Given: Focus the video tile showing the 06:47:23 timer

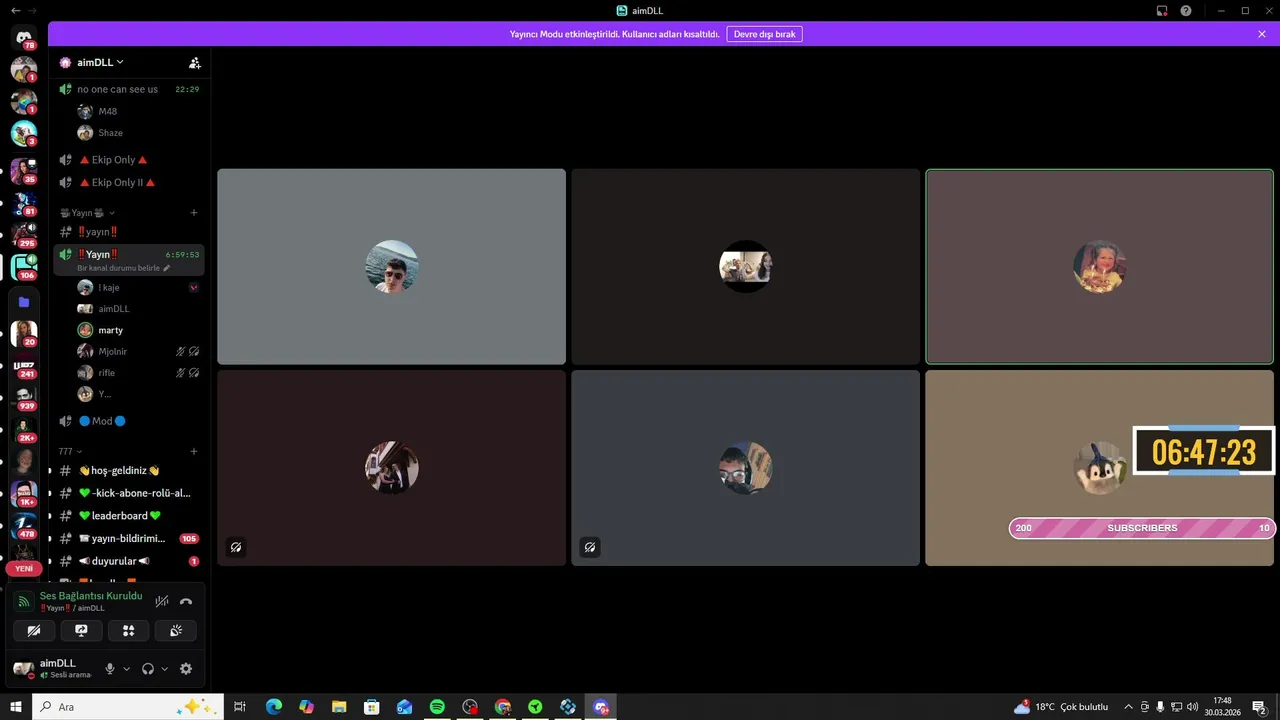Looking at the screenshot, I should coord(1099,468).
